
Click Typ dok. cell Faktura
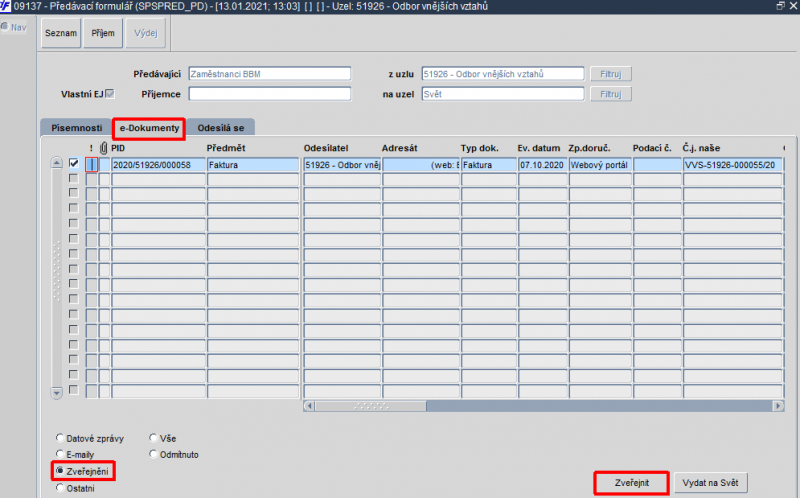[x=489, y=165]
